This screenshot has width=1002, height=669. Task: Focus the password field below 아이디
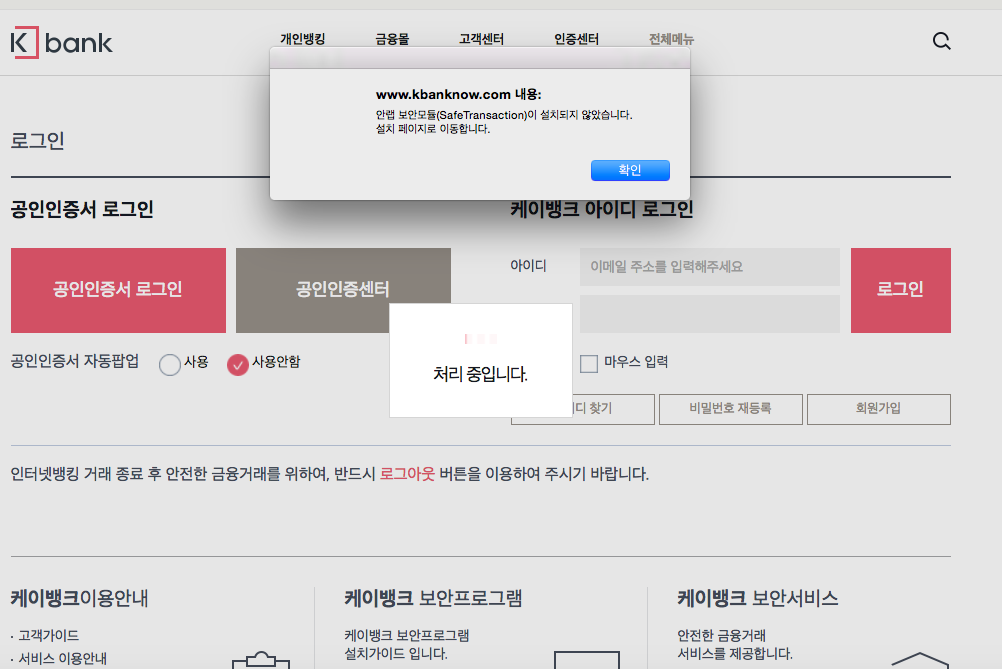tap(710, 314)
